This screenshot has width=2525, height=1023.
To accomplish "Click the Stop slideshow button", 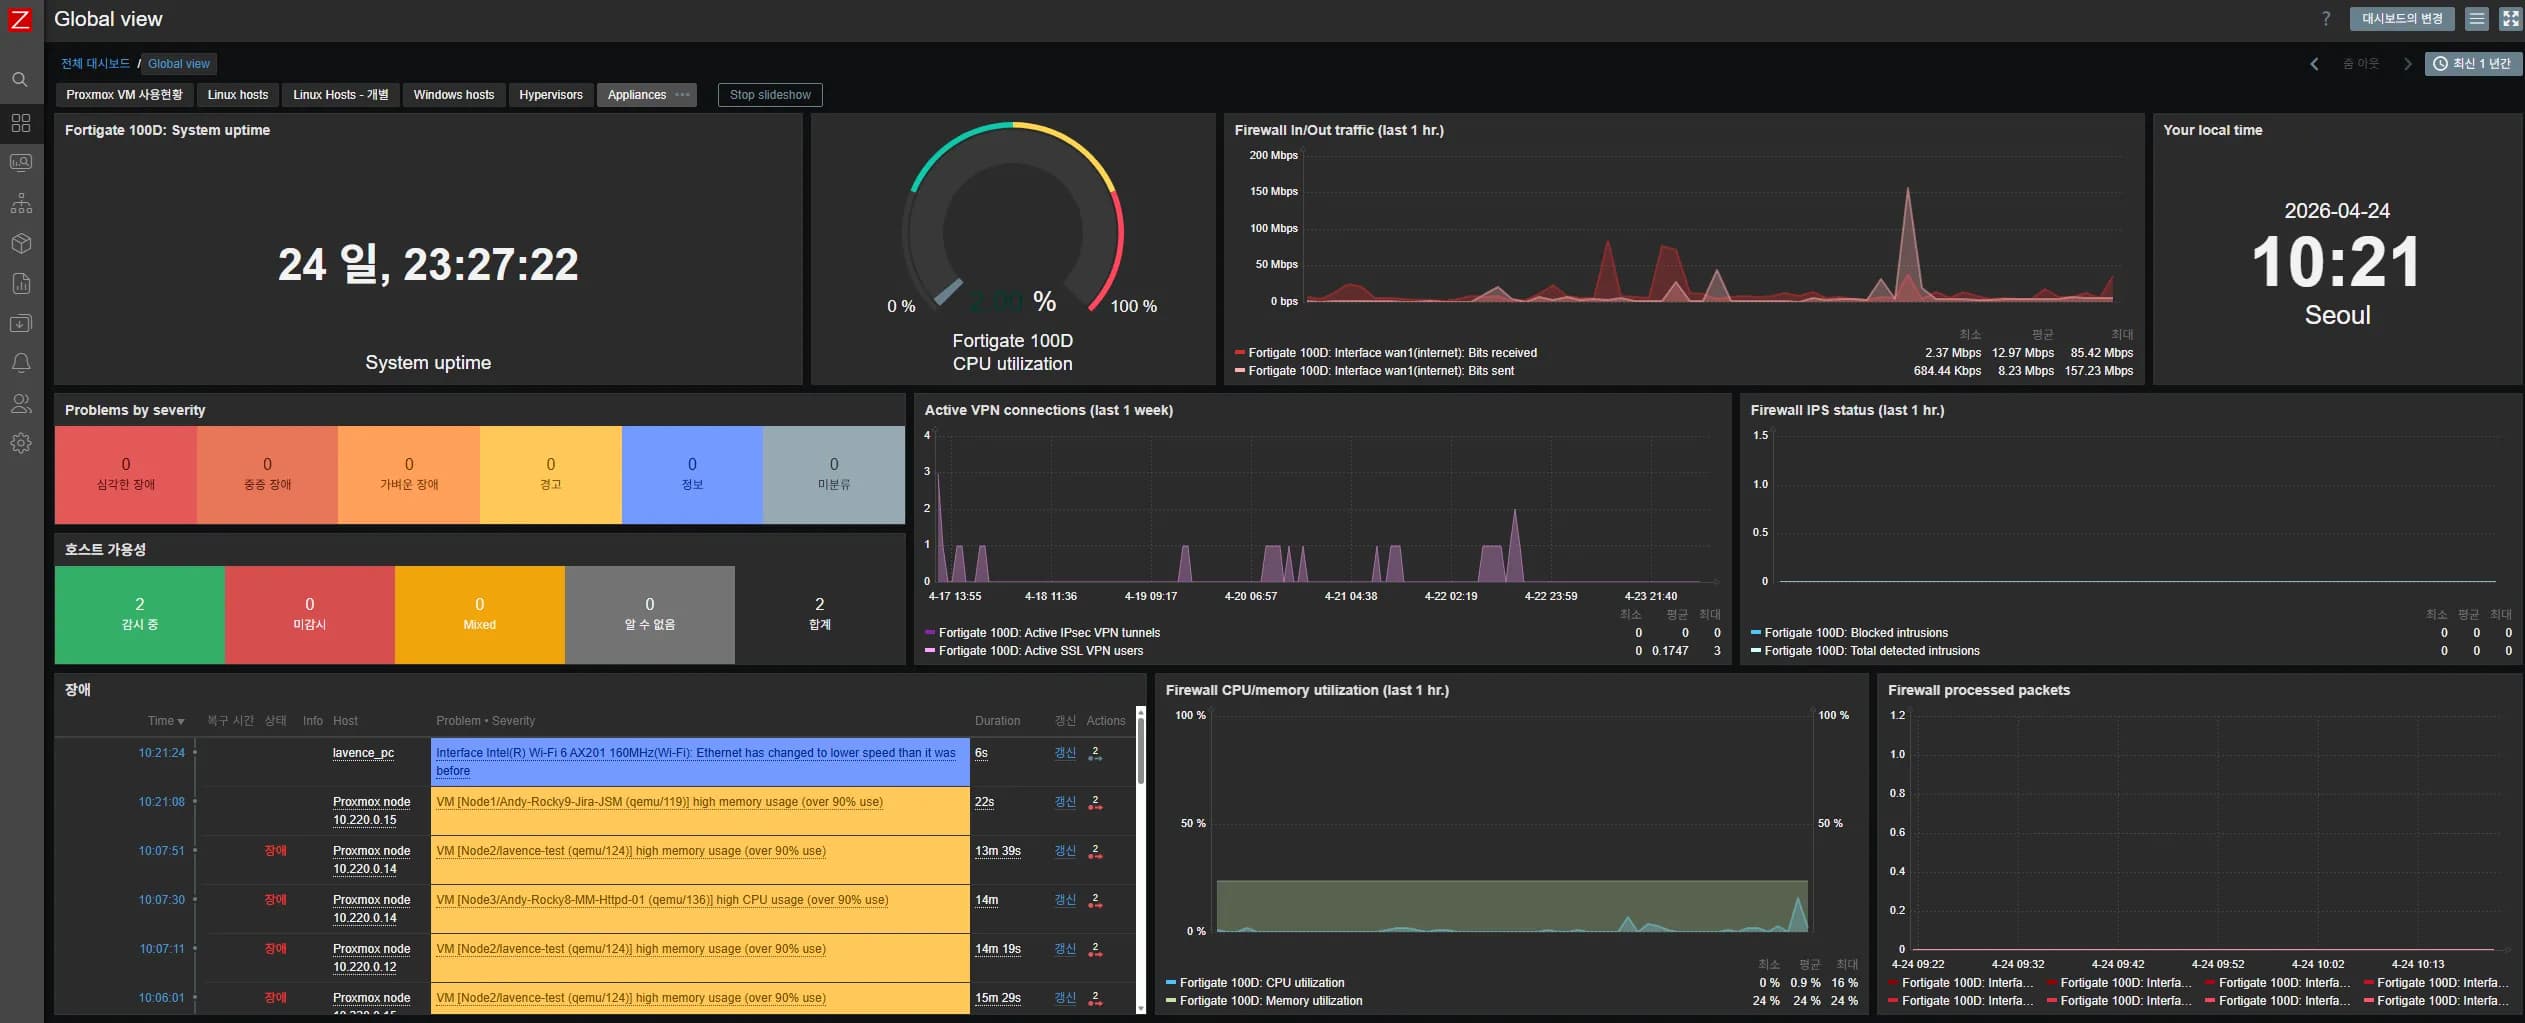I will point(770,95).
